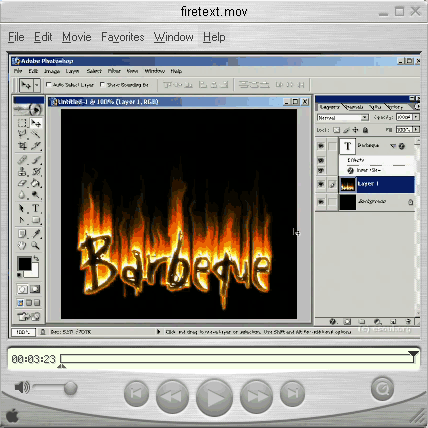Select the Dodge tool
The width and height of the screenshot is (428, 428).
click(35, 194)
